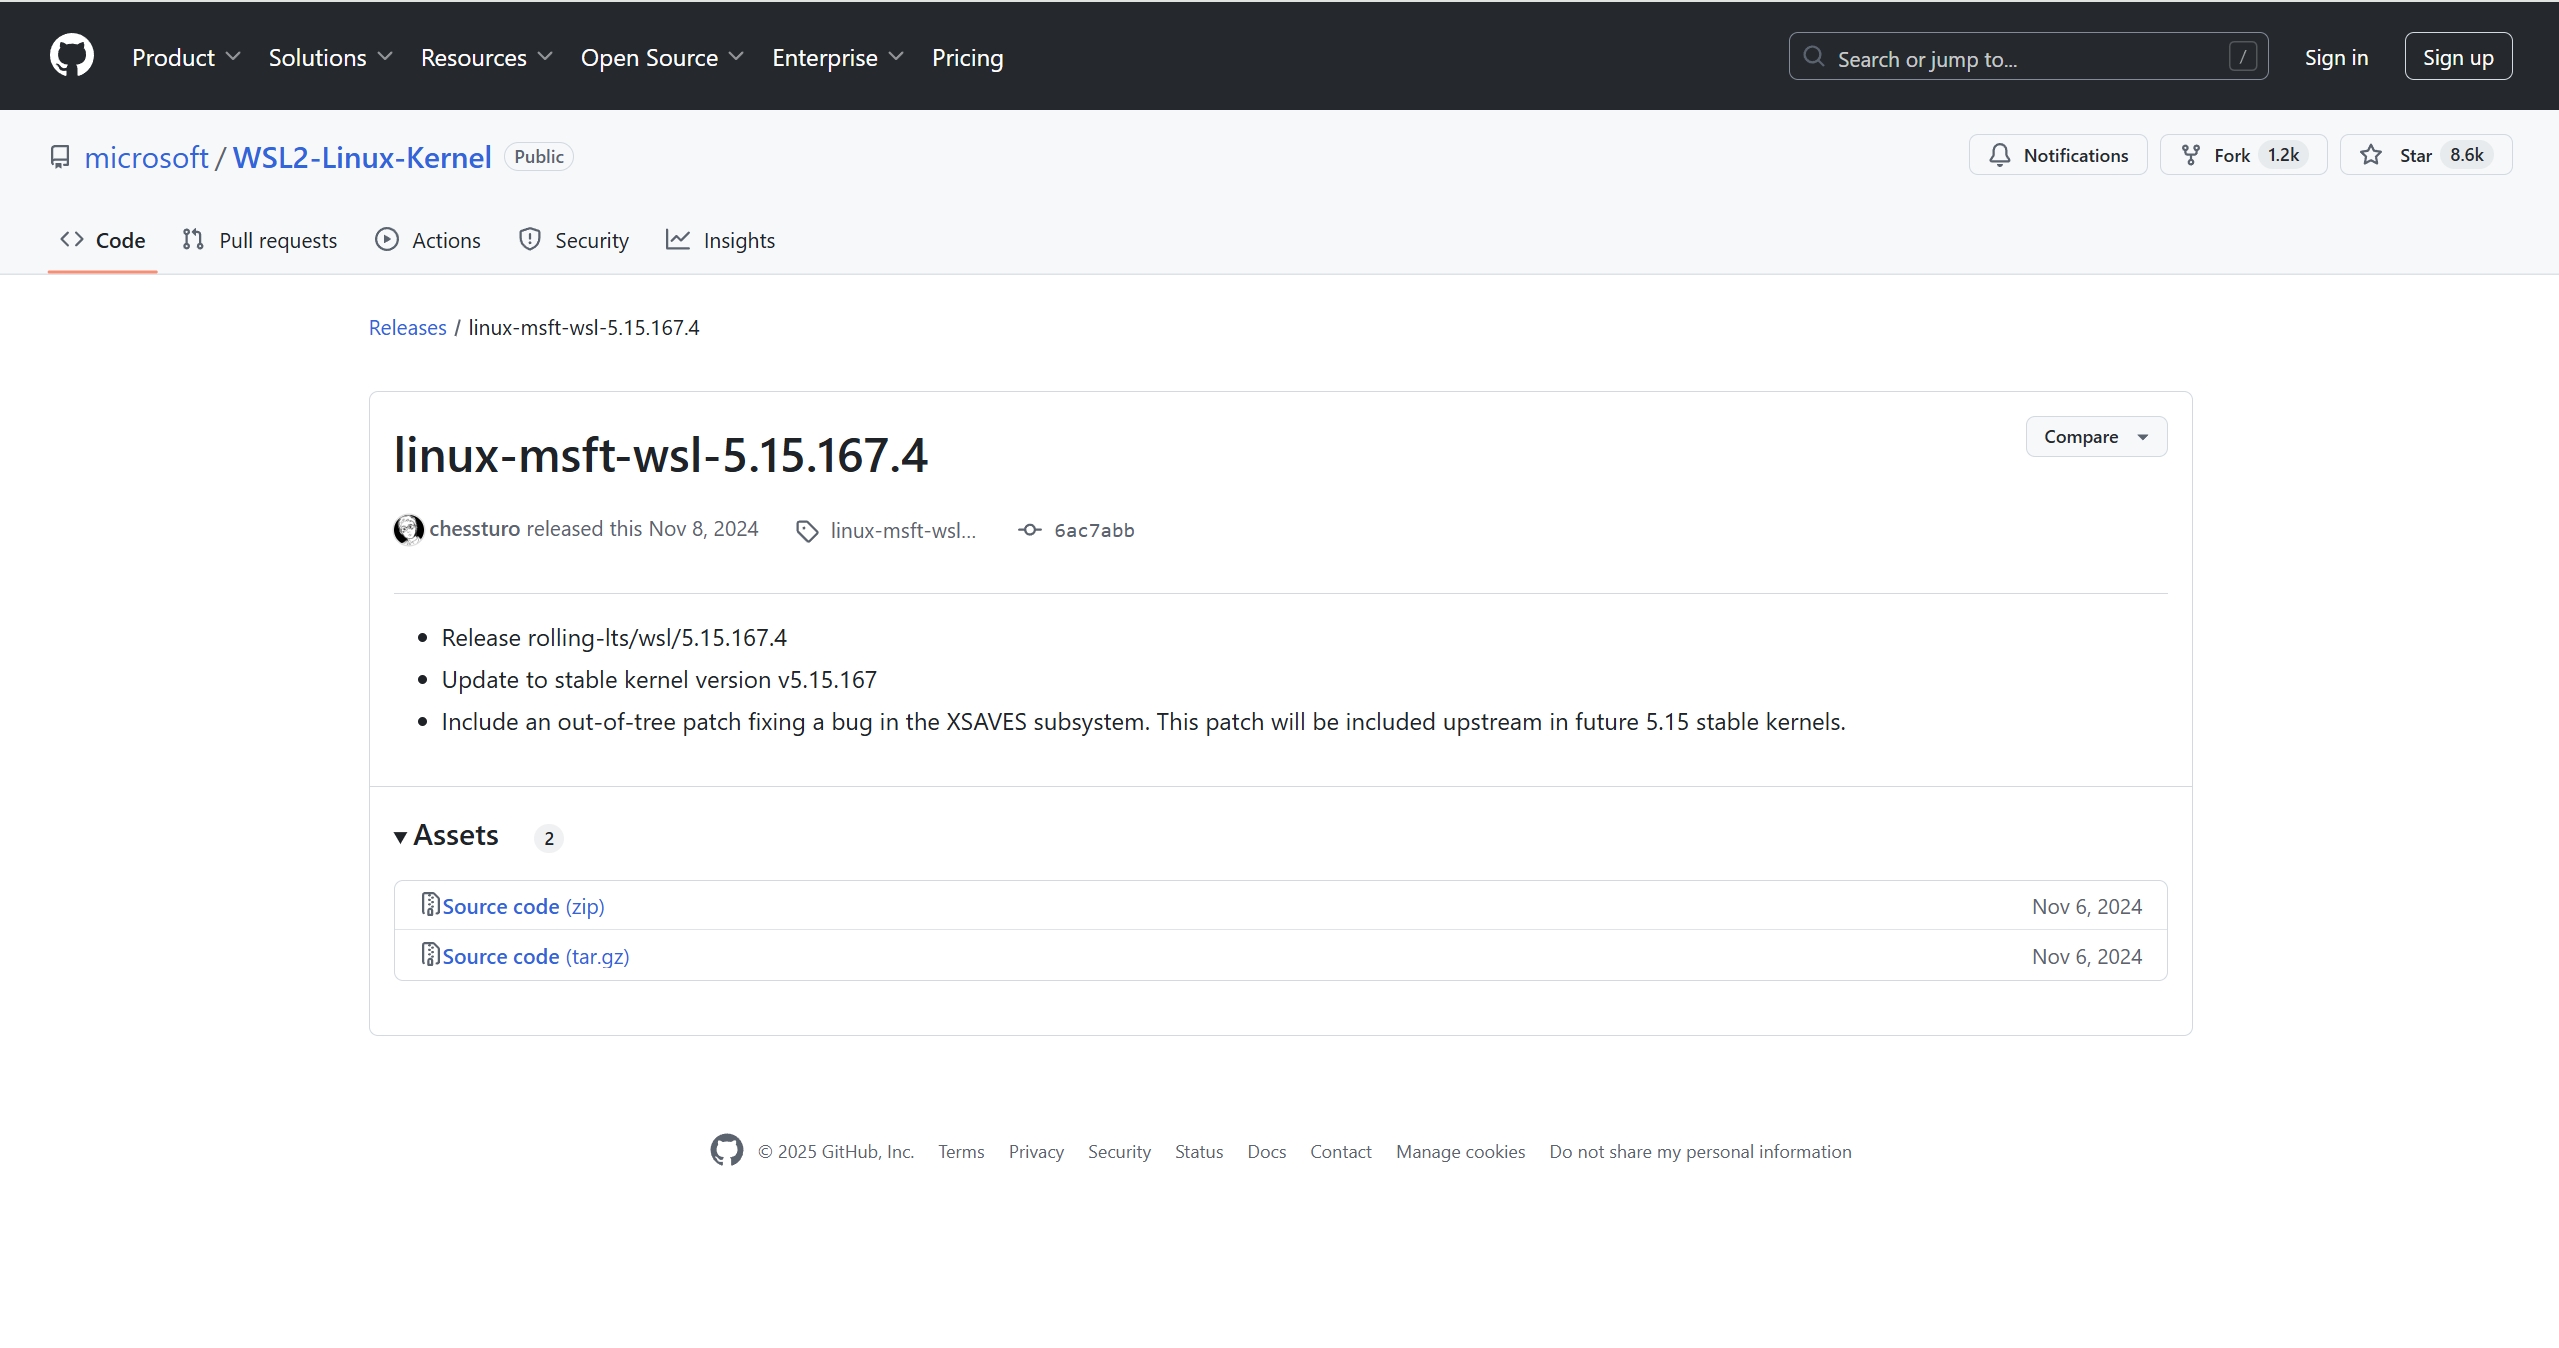Click the fork count 1.2k
This screenshot has height=1348, width=2559.
click(2283, 155)
